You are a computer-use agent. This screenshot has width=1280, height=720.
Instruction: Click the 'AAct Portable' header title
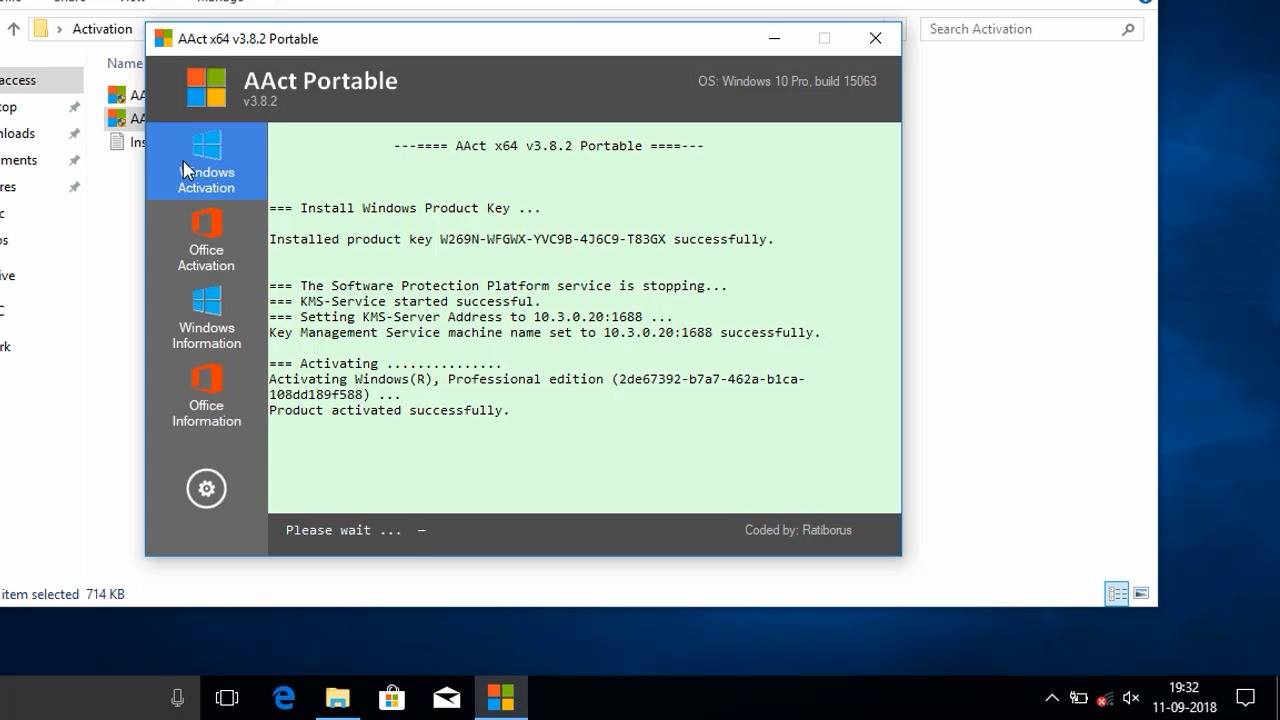(x=321, y=81)
